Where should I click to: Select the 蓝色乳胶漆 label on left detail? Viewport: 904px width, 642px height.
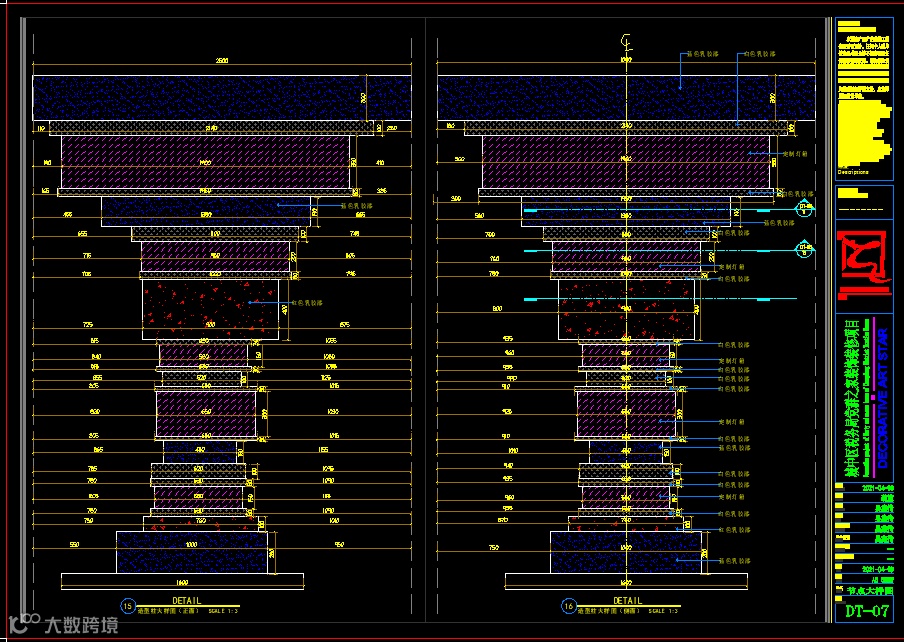click(357, 205)
